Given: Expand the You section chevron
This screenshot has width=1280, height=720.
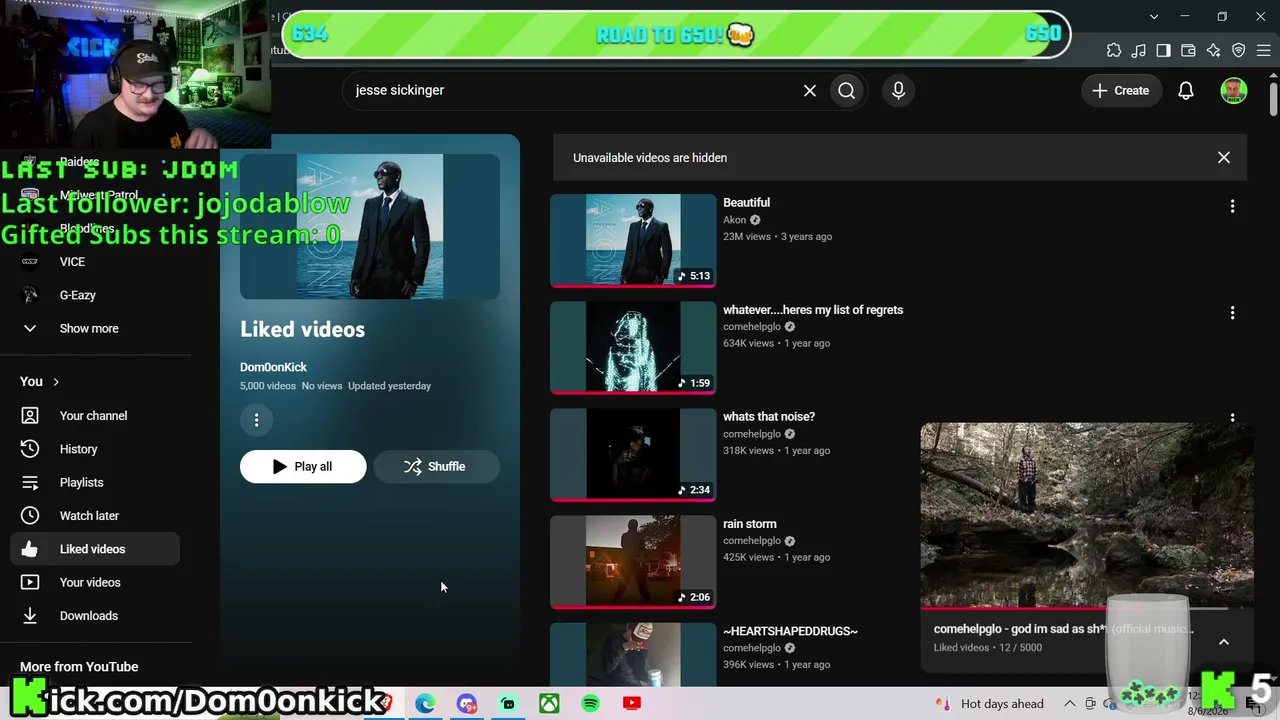Looking at the screenshot, I should (56, 382).
